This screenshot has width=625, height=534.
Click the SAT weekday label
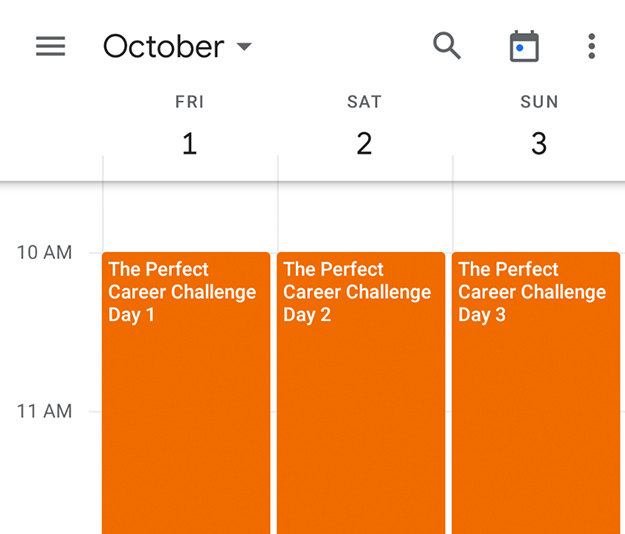(364, 102)
